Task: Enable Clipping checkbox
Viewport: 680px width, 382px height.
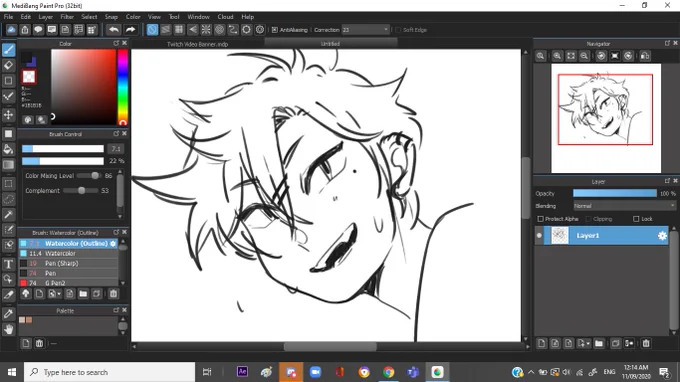Action: (588, 219)
